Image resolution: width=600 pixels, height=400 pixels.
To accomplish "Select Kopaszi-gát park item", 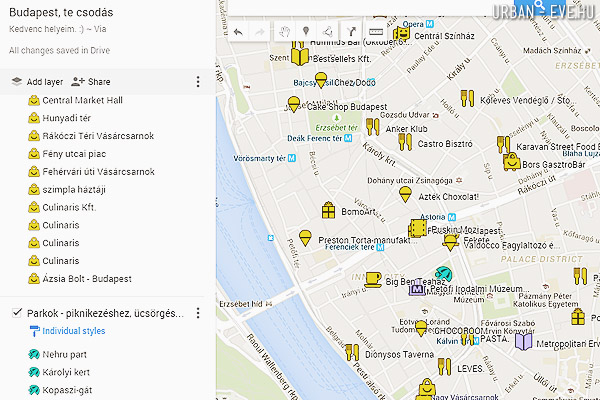I will tap(60, 390).
